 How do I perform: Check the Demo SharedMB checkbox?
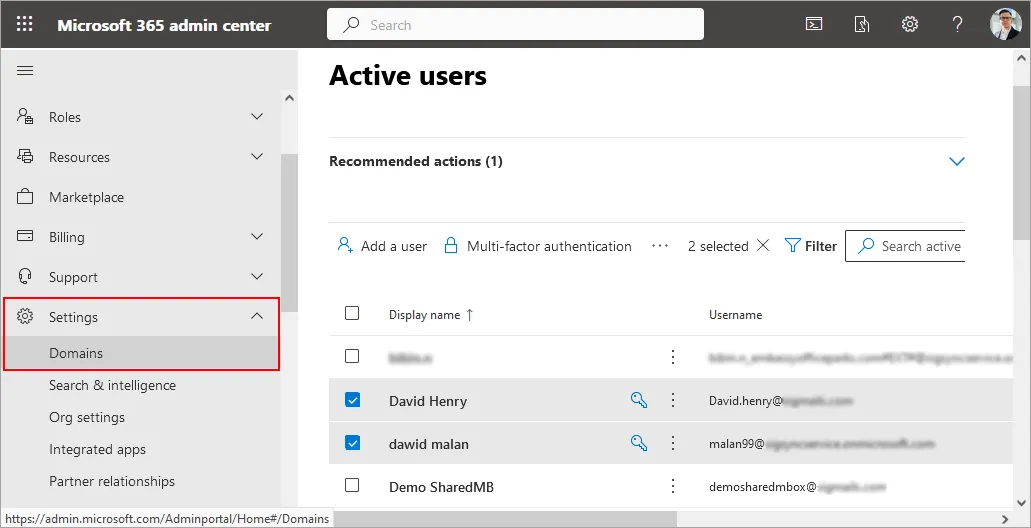coord(352,485)
